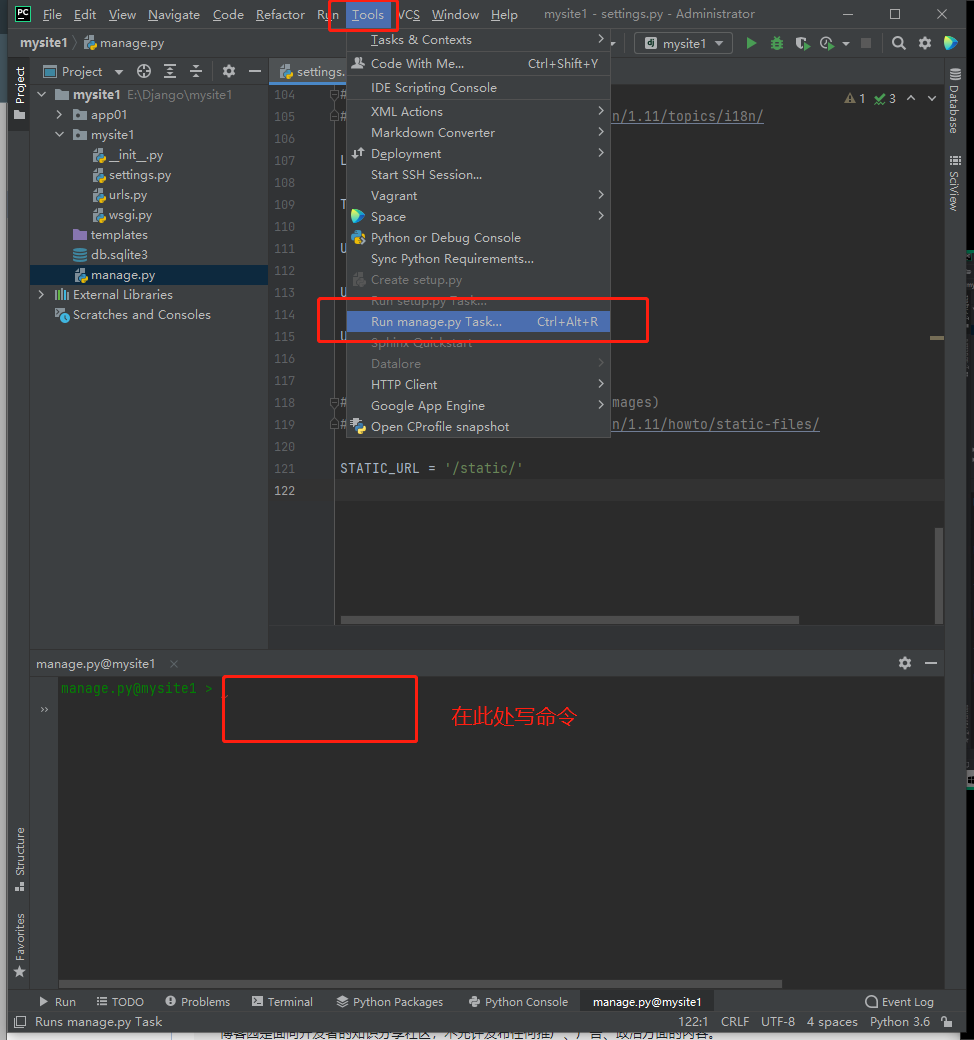Choose Open CProfile snapshot
The image size is (974, 1040).
(x=478, y=426)
